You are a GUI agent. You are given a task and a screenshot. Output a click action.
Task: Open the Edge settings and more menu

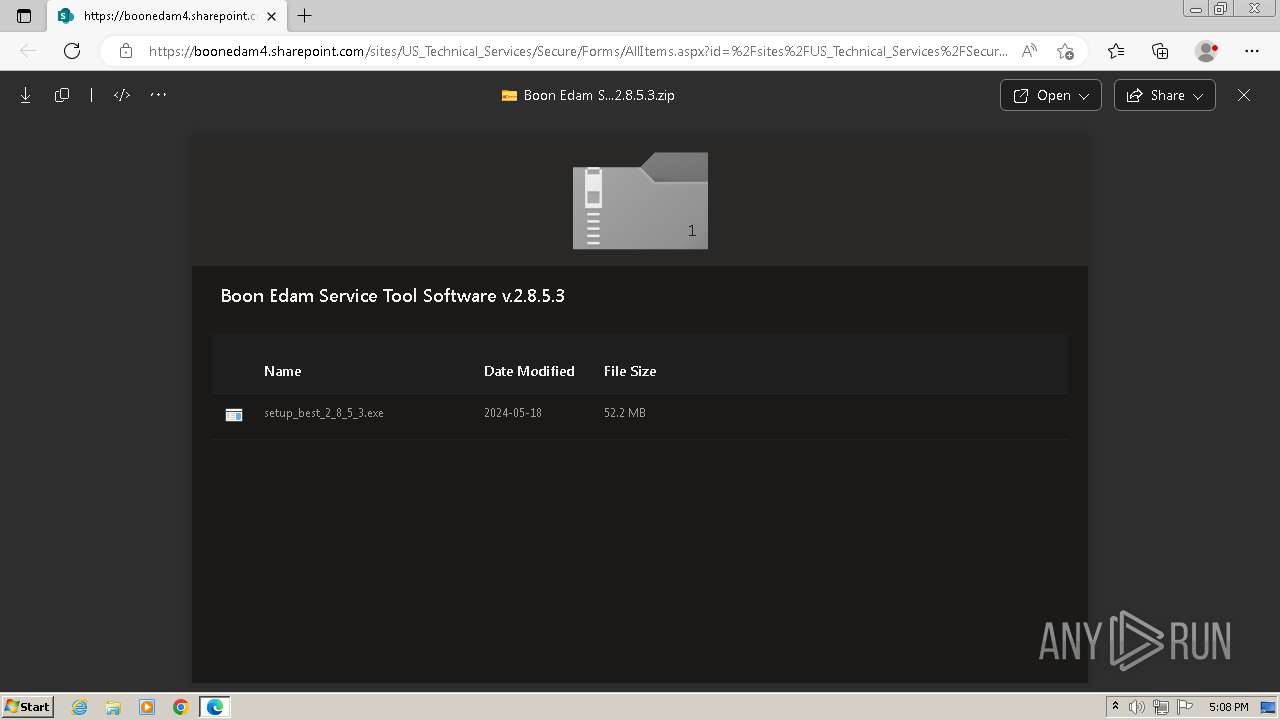(1252, 51)
